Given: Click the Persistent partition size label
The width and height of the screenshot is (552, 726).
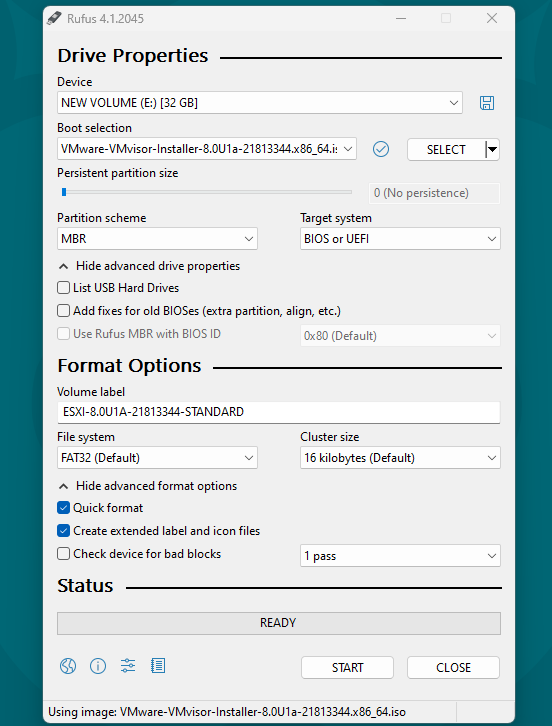Looking at the screenshot, I should [x=118, y=173].
